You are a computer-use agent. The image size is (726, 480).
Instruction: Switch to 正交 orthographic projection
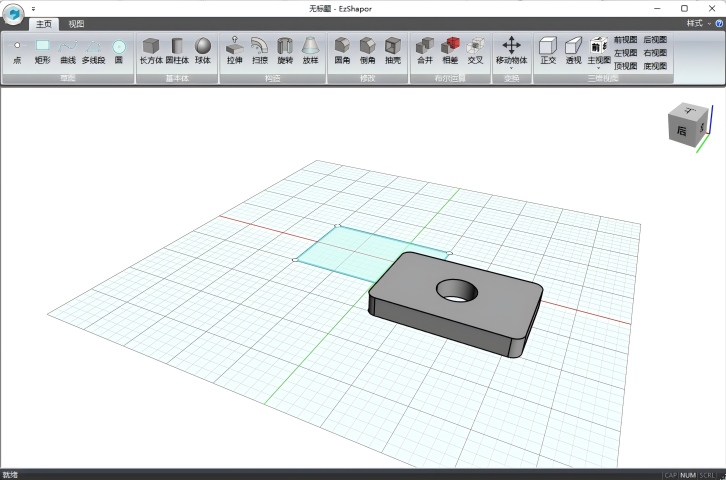tap(548, 51)
